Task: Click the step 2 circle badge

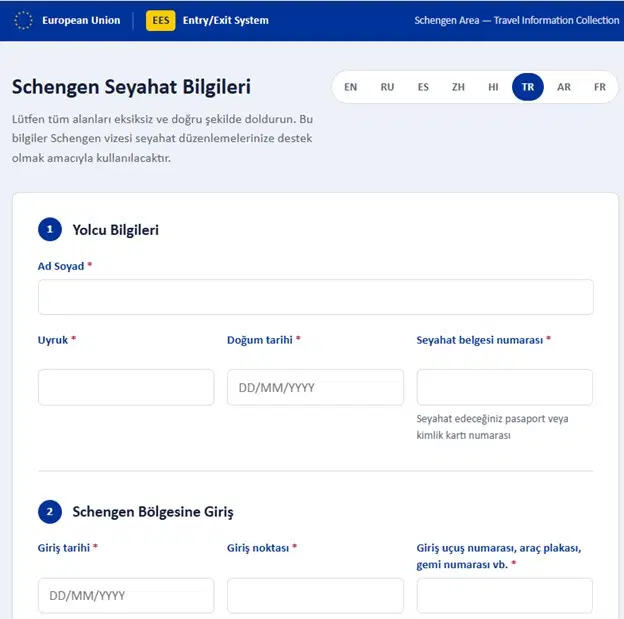Action: point(50,512)
